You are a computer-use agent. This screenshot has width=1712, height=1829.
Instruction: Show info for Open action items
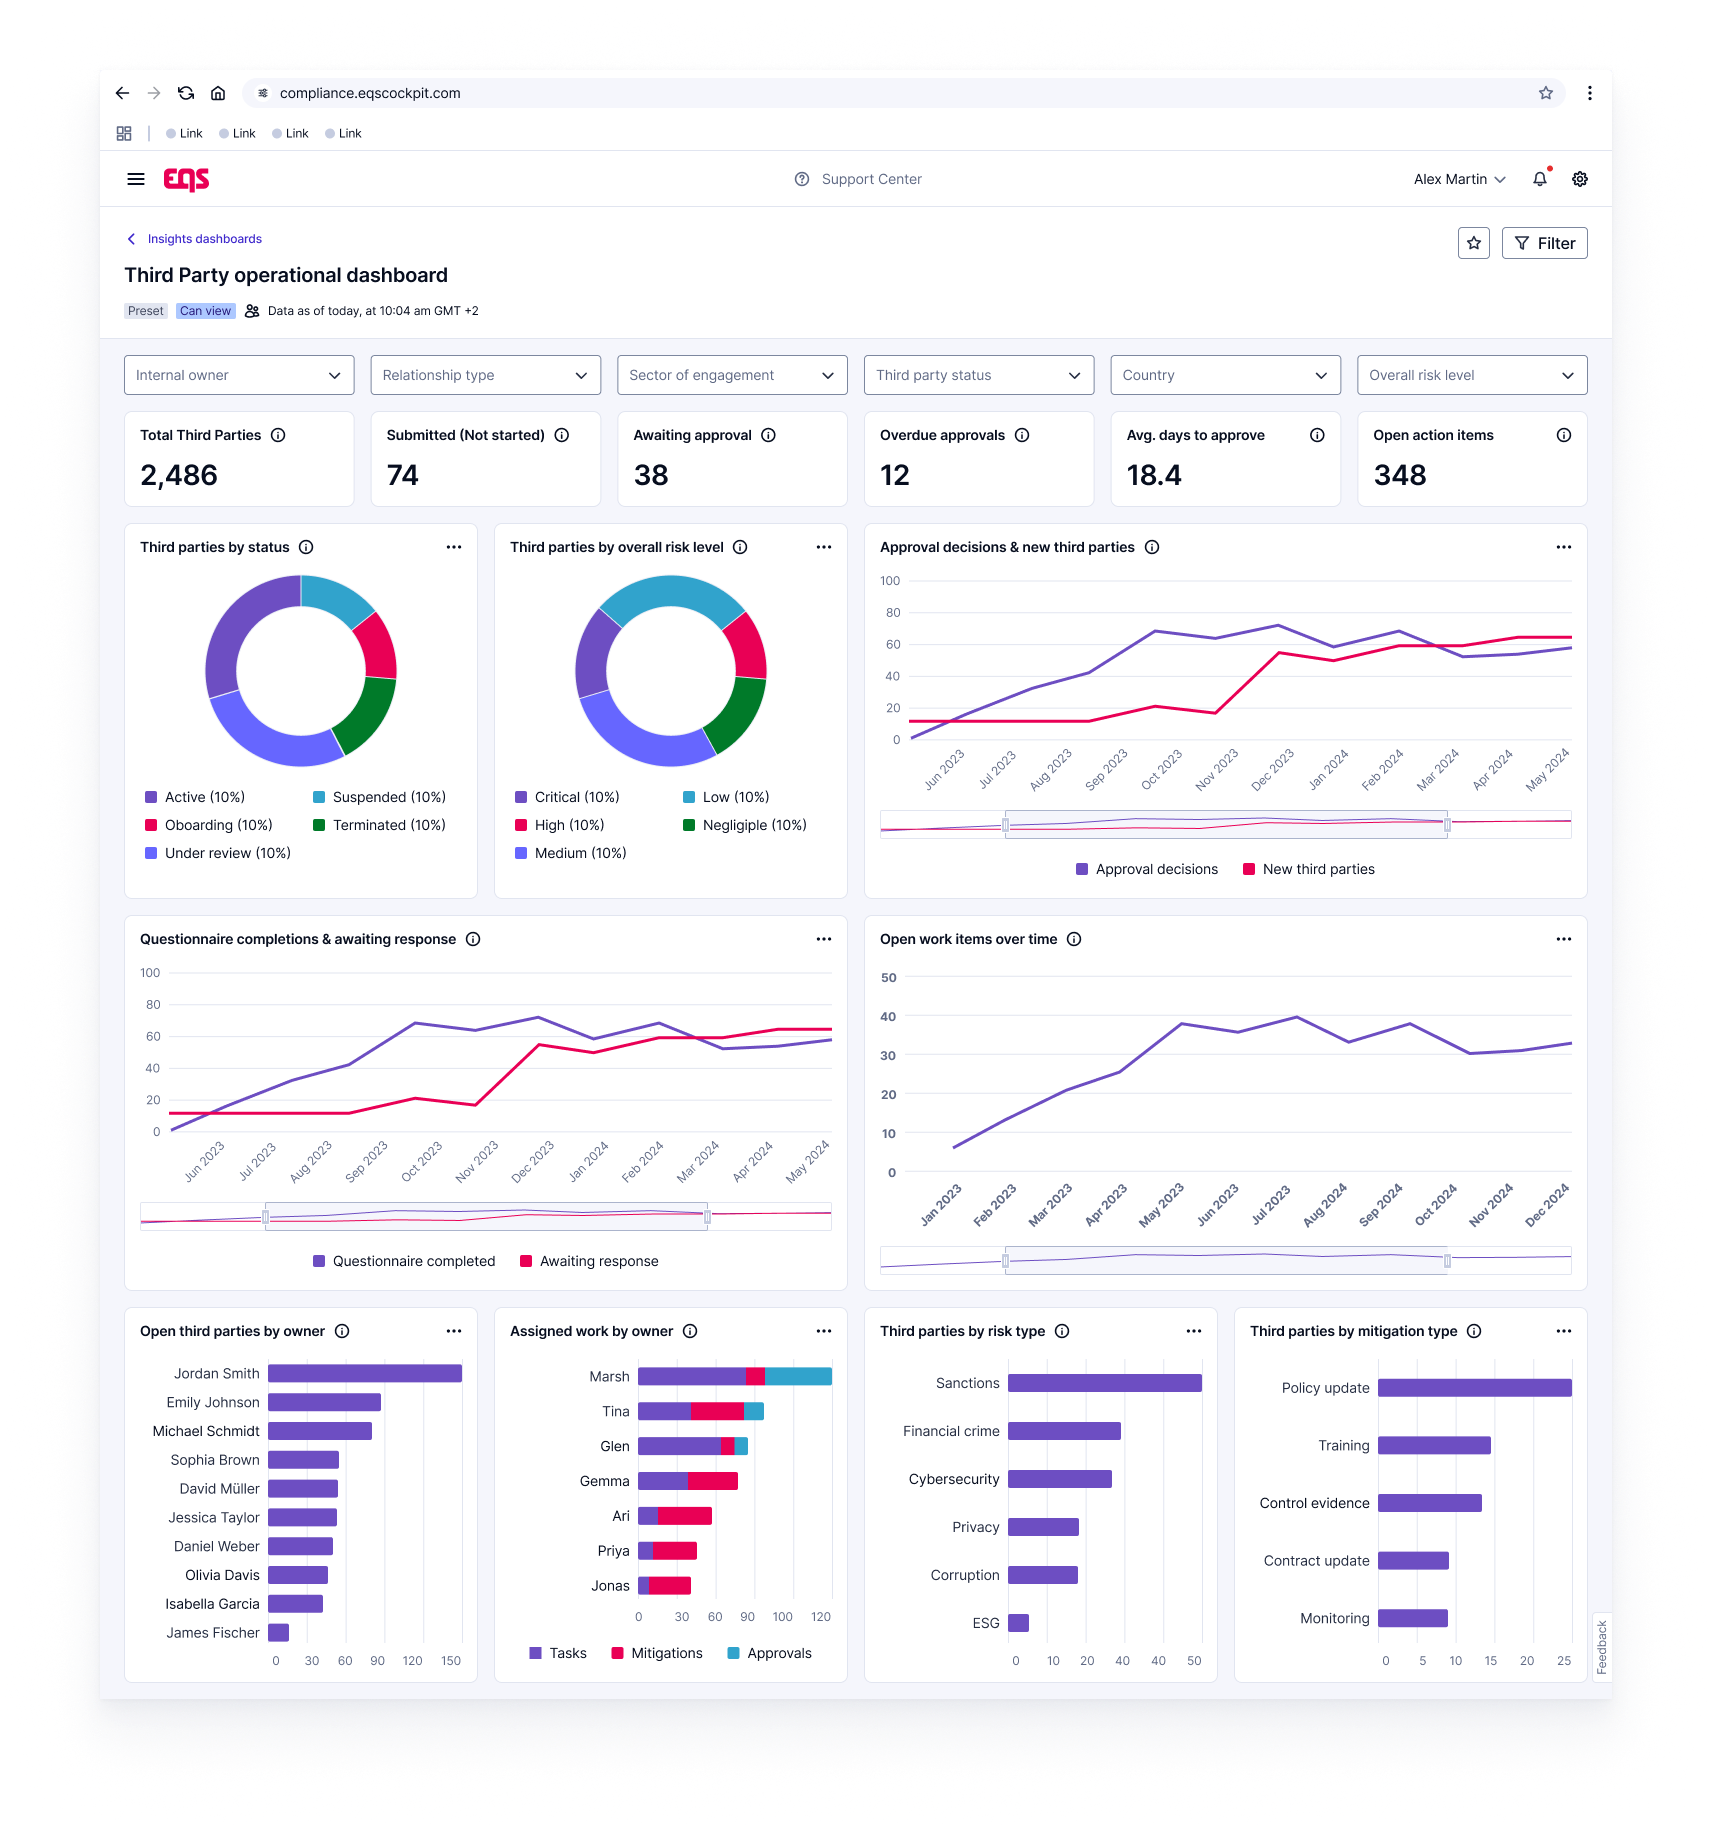click(x=1564, y=435)
